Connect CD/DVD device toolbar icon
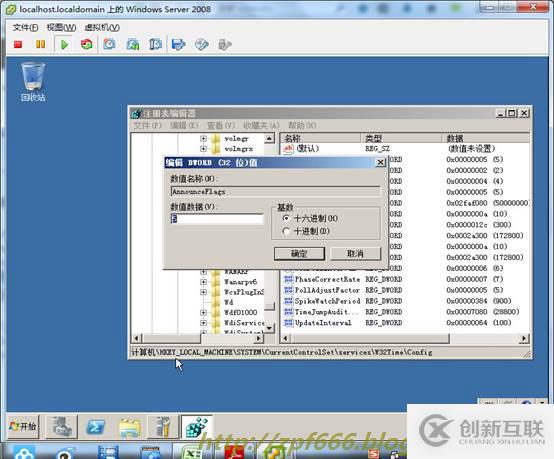The width and height of the screenshot is (554, 459). [x=202, y=44]
